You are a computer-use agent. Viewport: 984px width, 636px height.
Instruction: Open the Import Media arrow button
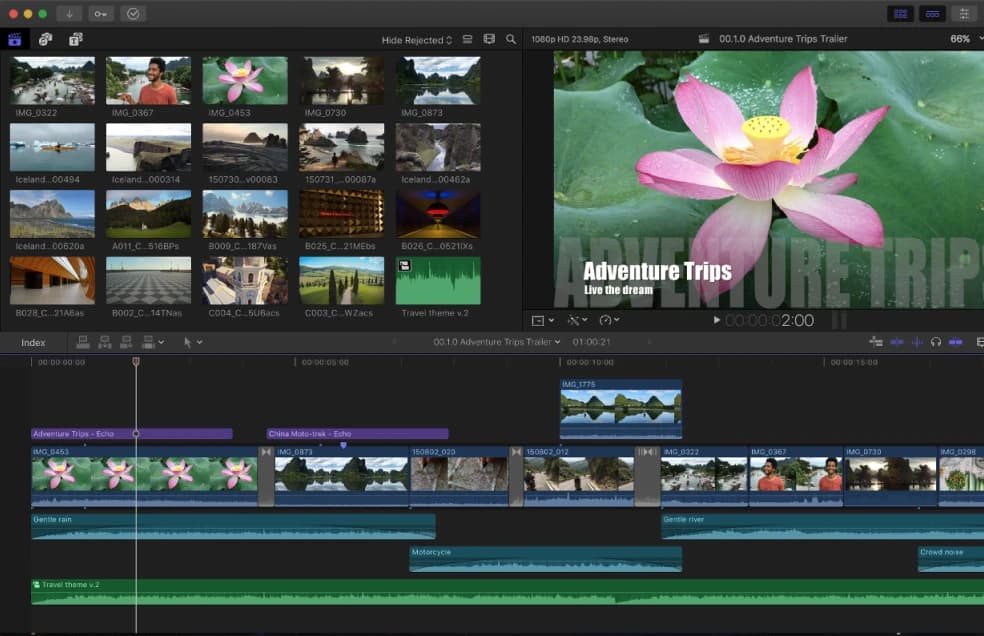coord(69,14)
